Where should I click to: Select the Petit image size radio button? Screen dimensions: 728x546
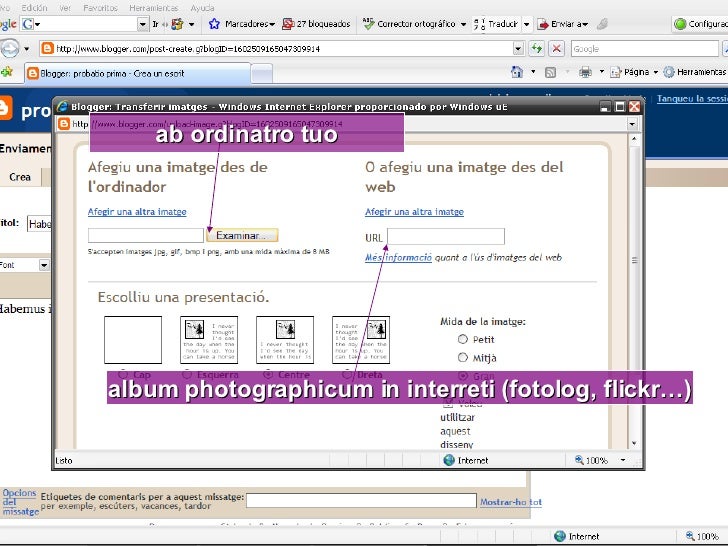pos(462,339)
